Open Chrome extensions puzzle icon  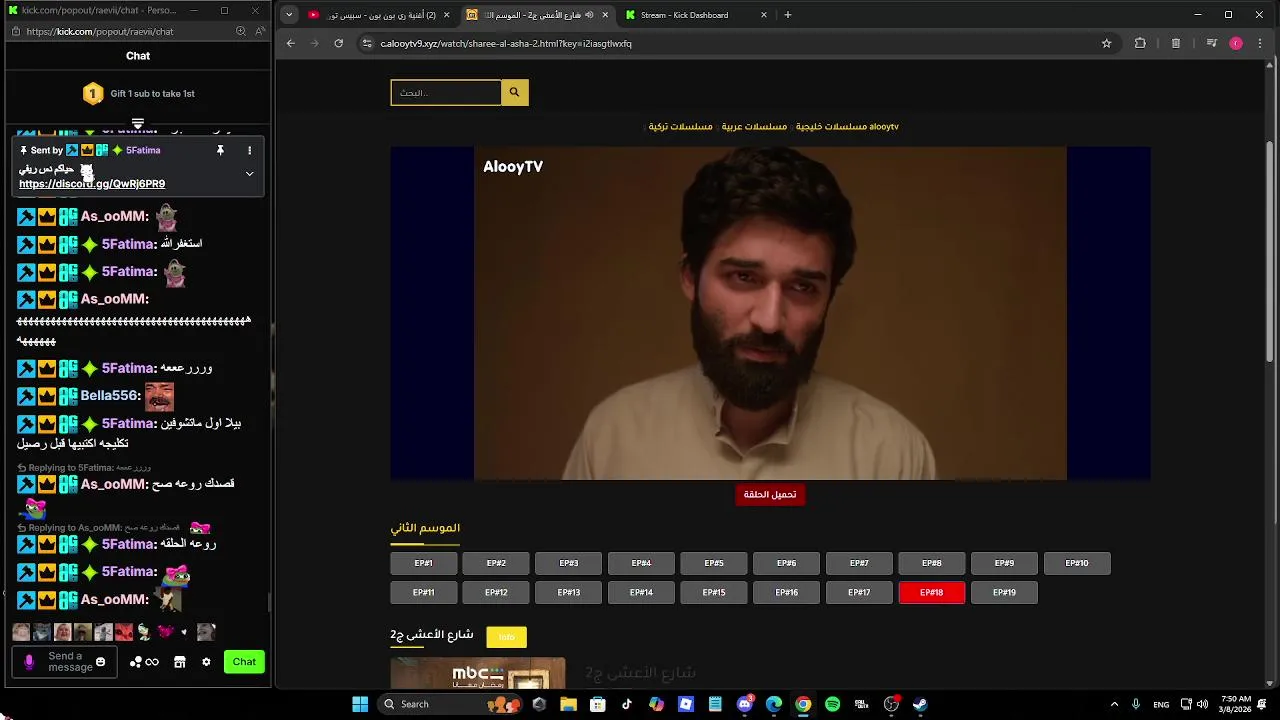pyautogui.click(x=1140, y=43)
